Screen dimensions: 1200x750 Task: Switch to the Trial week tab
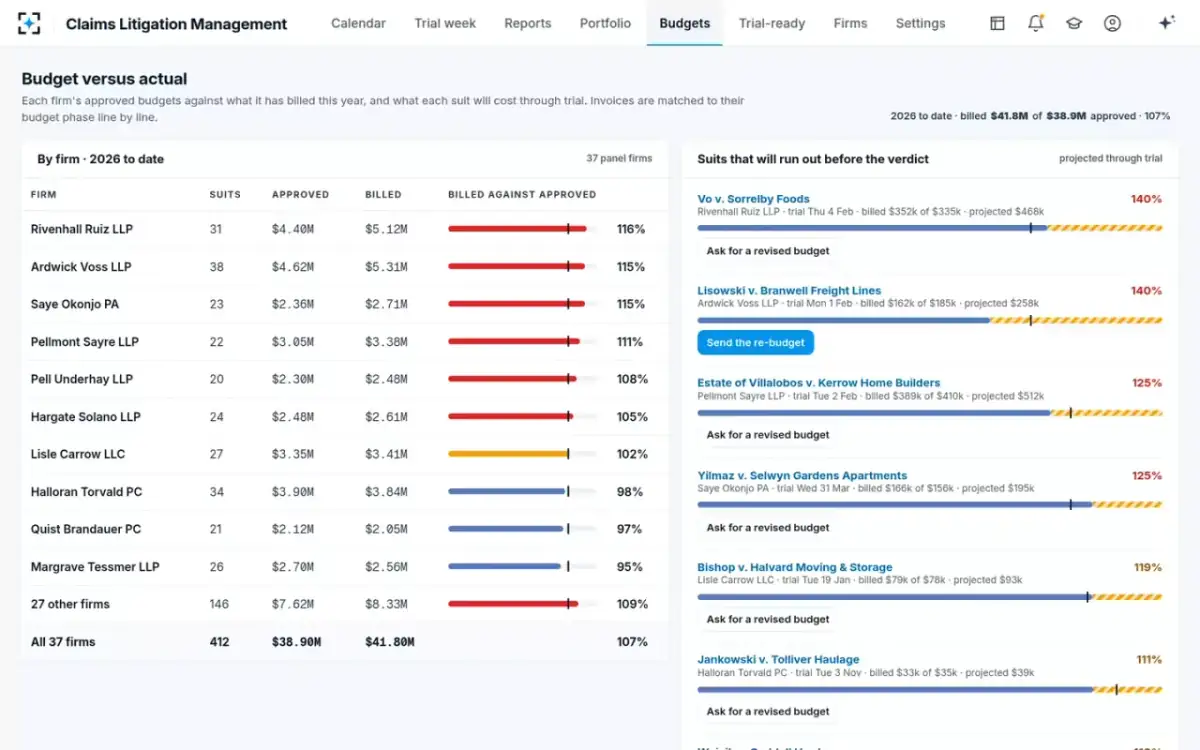coord(445,23)
